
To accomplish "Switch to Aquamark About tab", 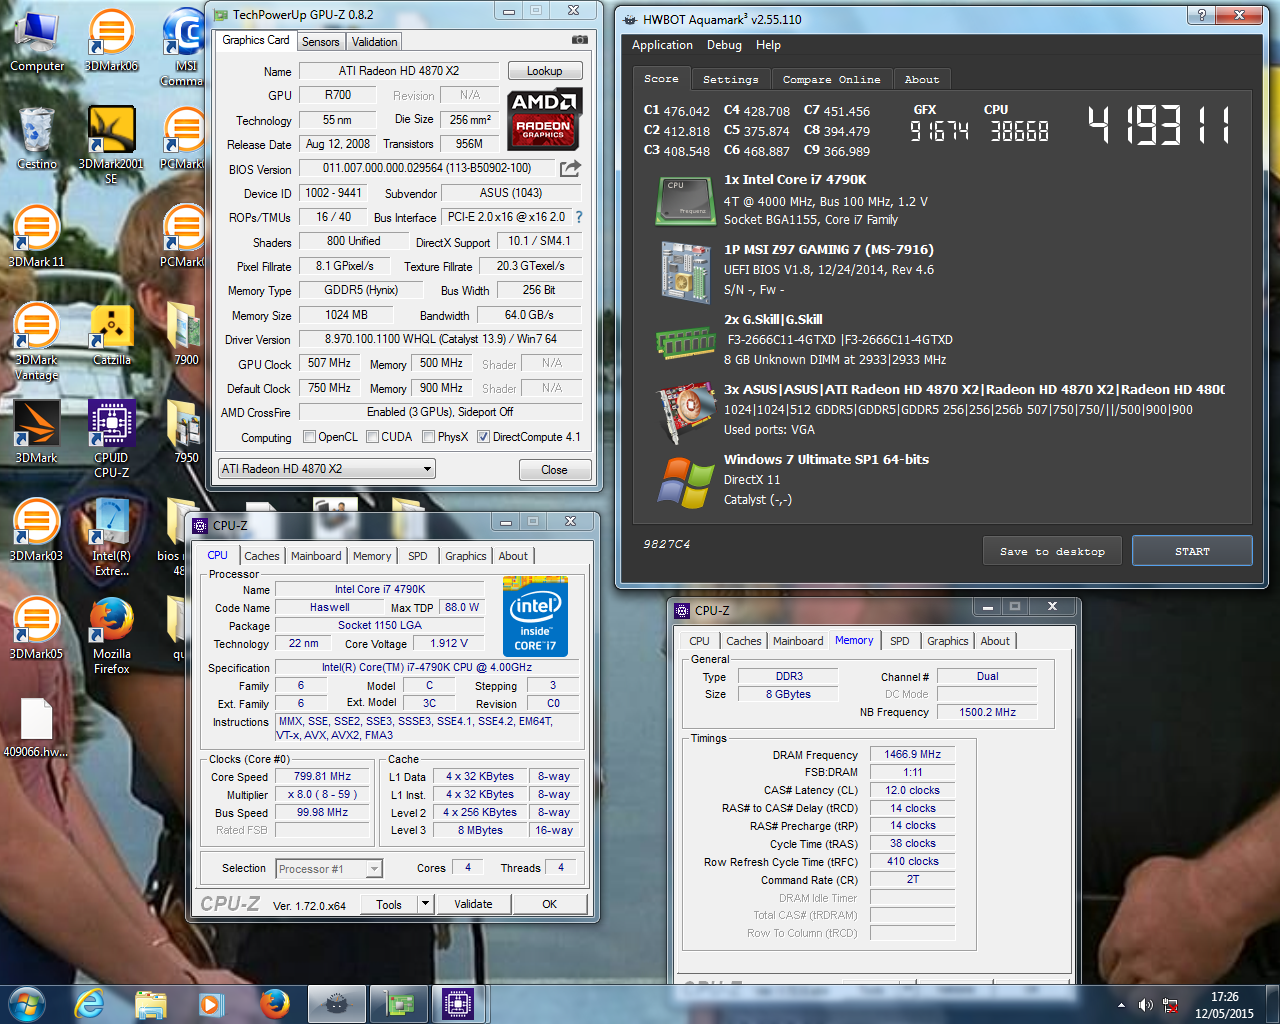I will click(x=922, y=80).
